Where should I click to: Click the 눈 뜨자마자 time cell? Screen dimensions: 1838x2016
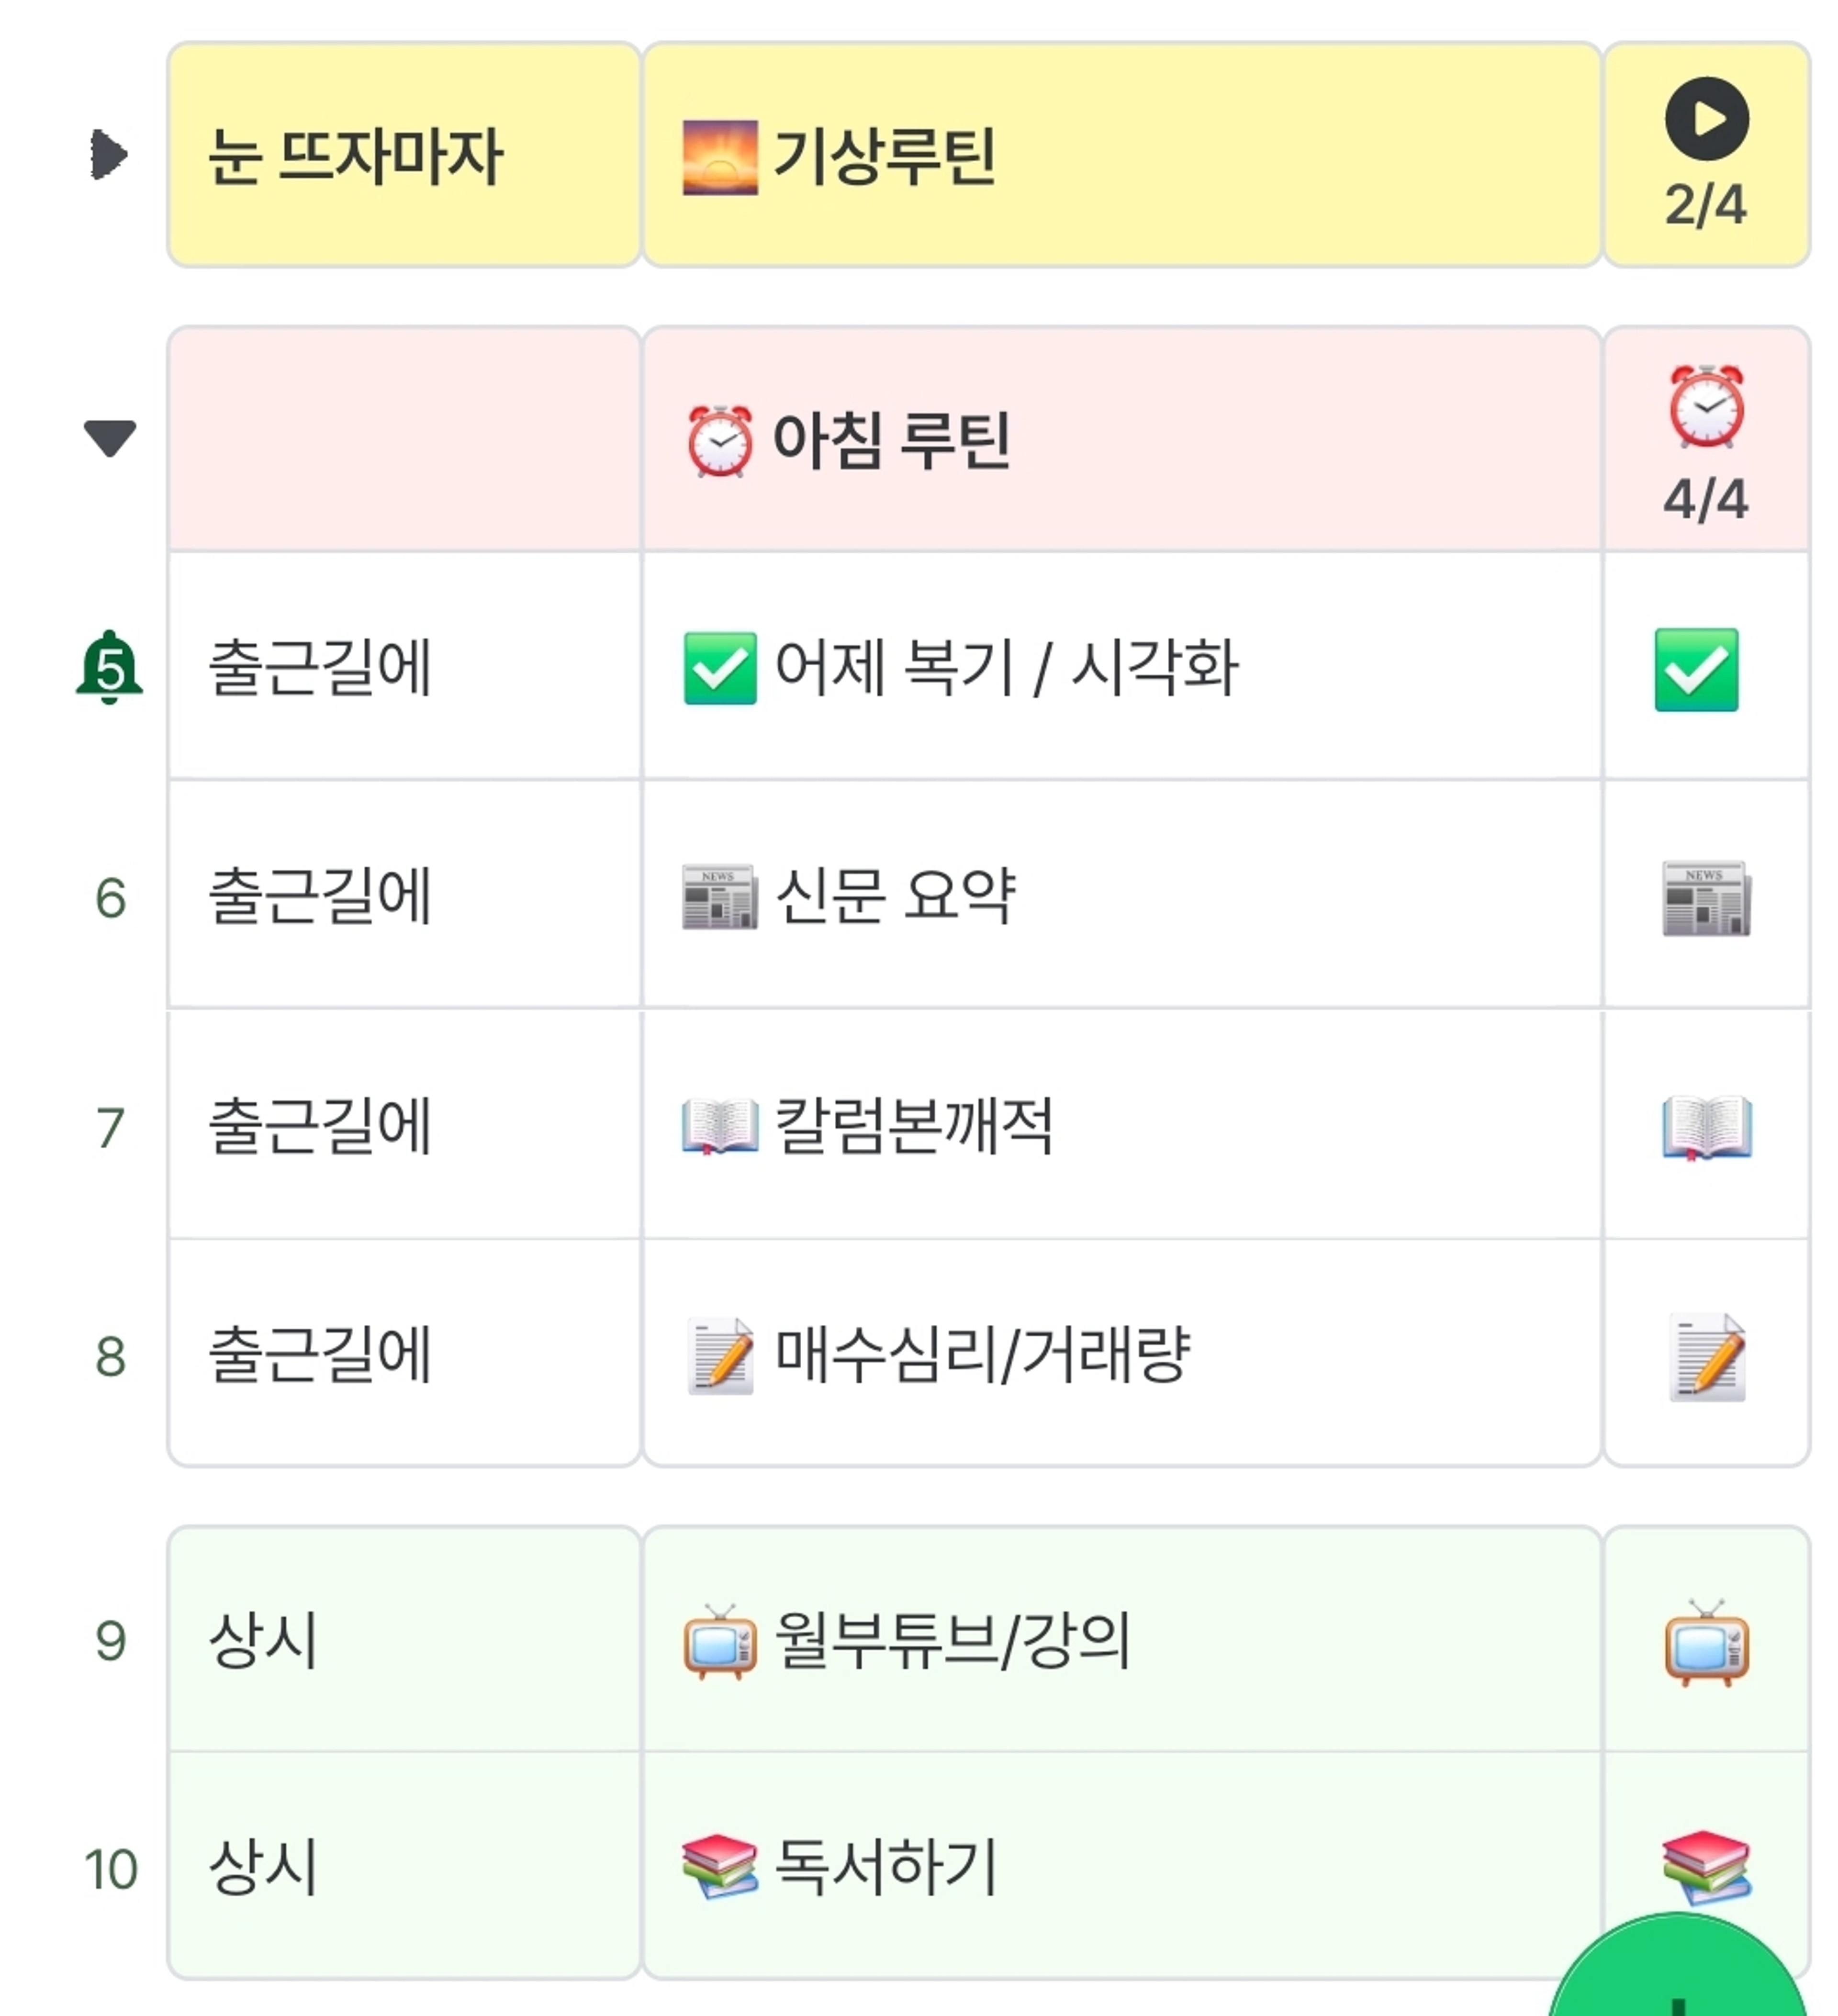pyautogui.click(x=403, y=156)
